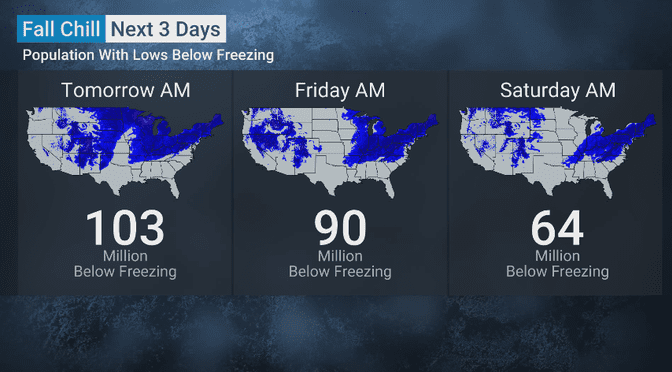Image resolution: width=672 pixels, height=372 pixels.
Task: Select the Fall Chill blue label
Action: (61, 29)
